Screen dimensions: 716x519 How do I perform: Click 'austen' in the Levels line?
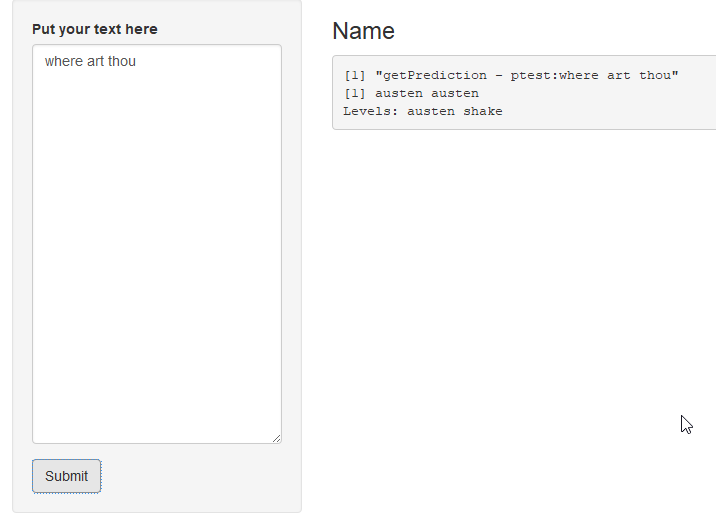pyautogui.click(x=431, y=111)
